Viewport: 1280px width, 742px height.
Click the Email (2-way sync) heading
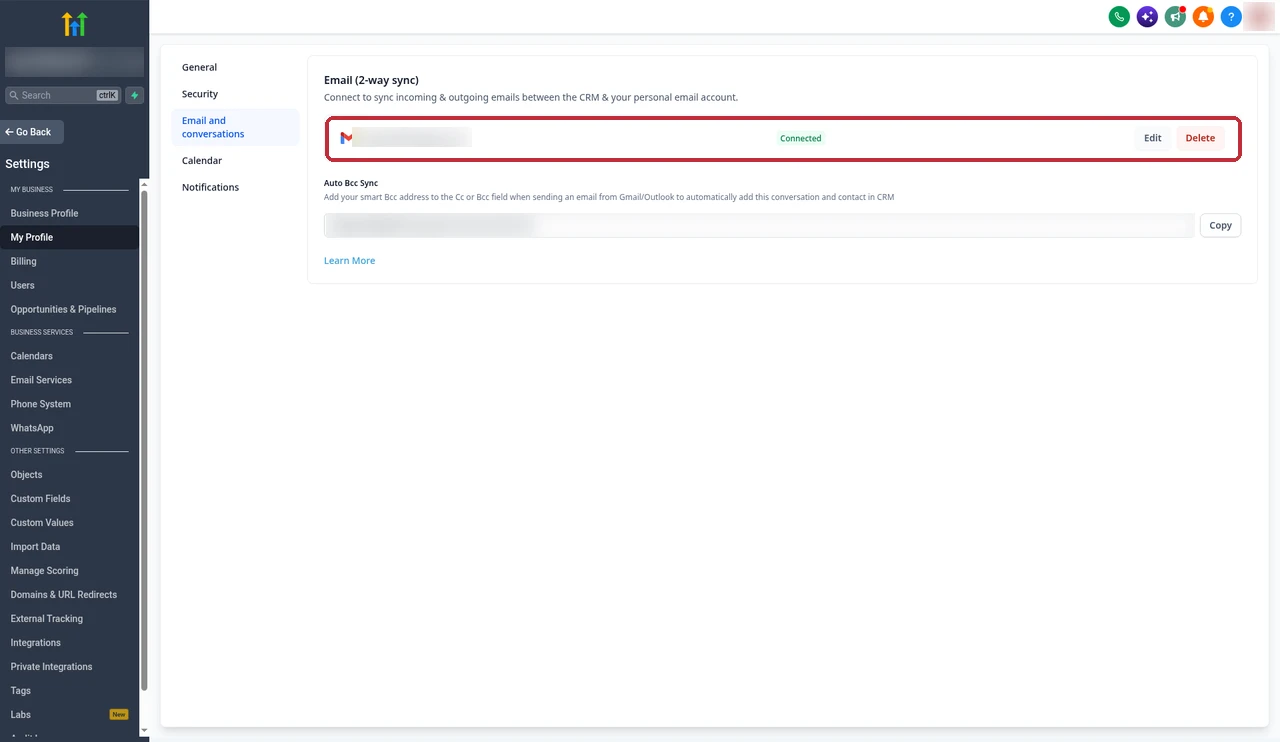(x=371, y=80)
